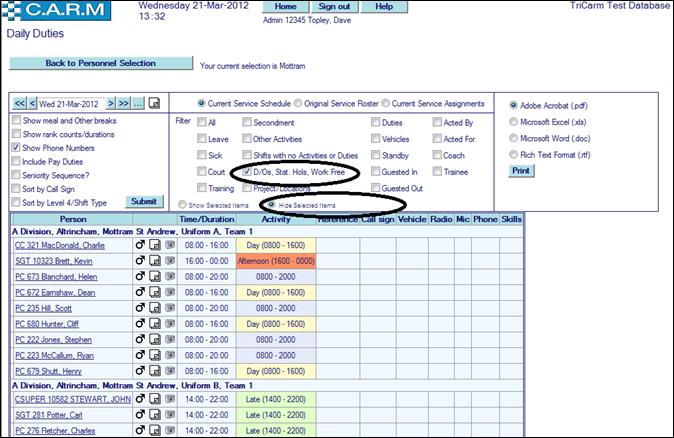Go to the next day with single arrow
The image size is (674, 438).
point(109,103)
